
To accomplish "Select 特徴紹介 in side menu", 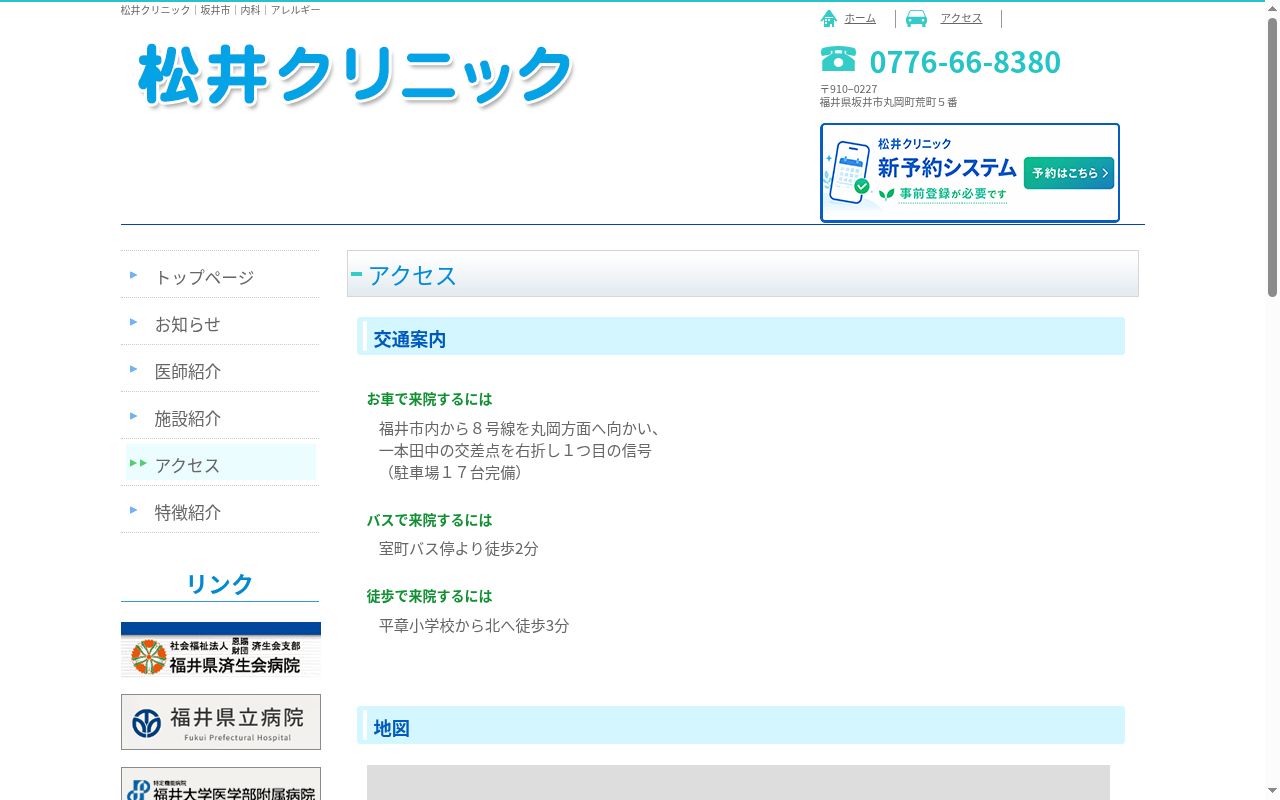I will click(x=220, y=512).
